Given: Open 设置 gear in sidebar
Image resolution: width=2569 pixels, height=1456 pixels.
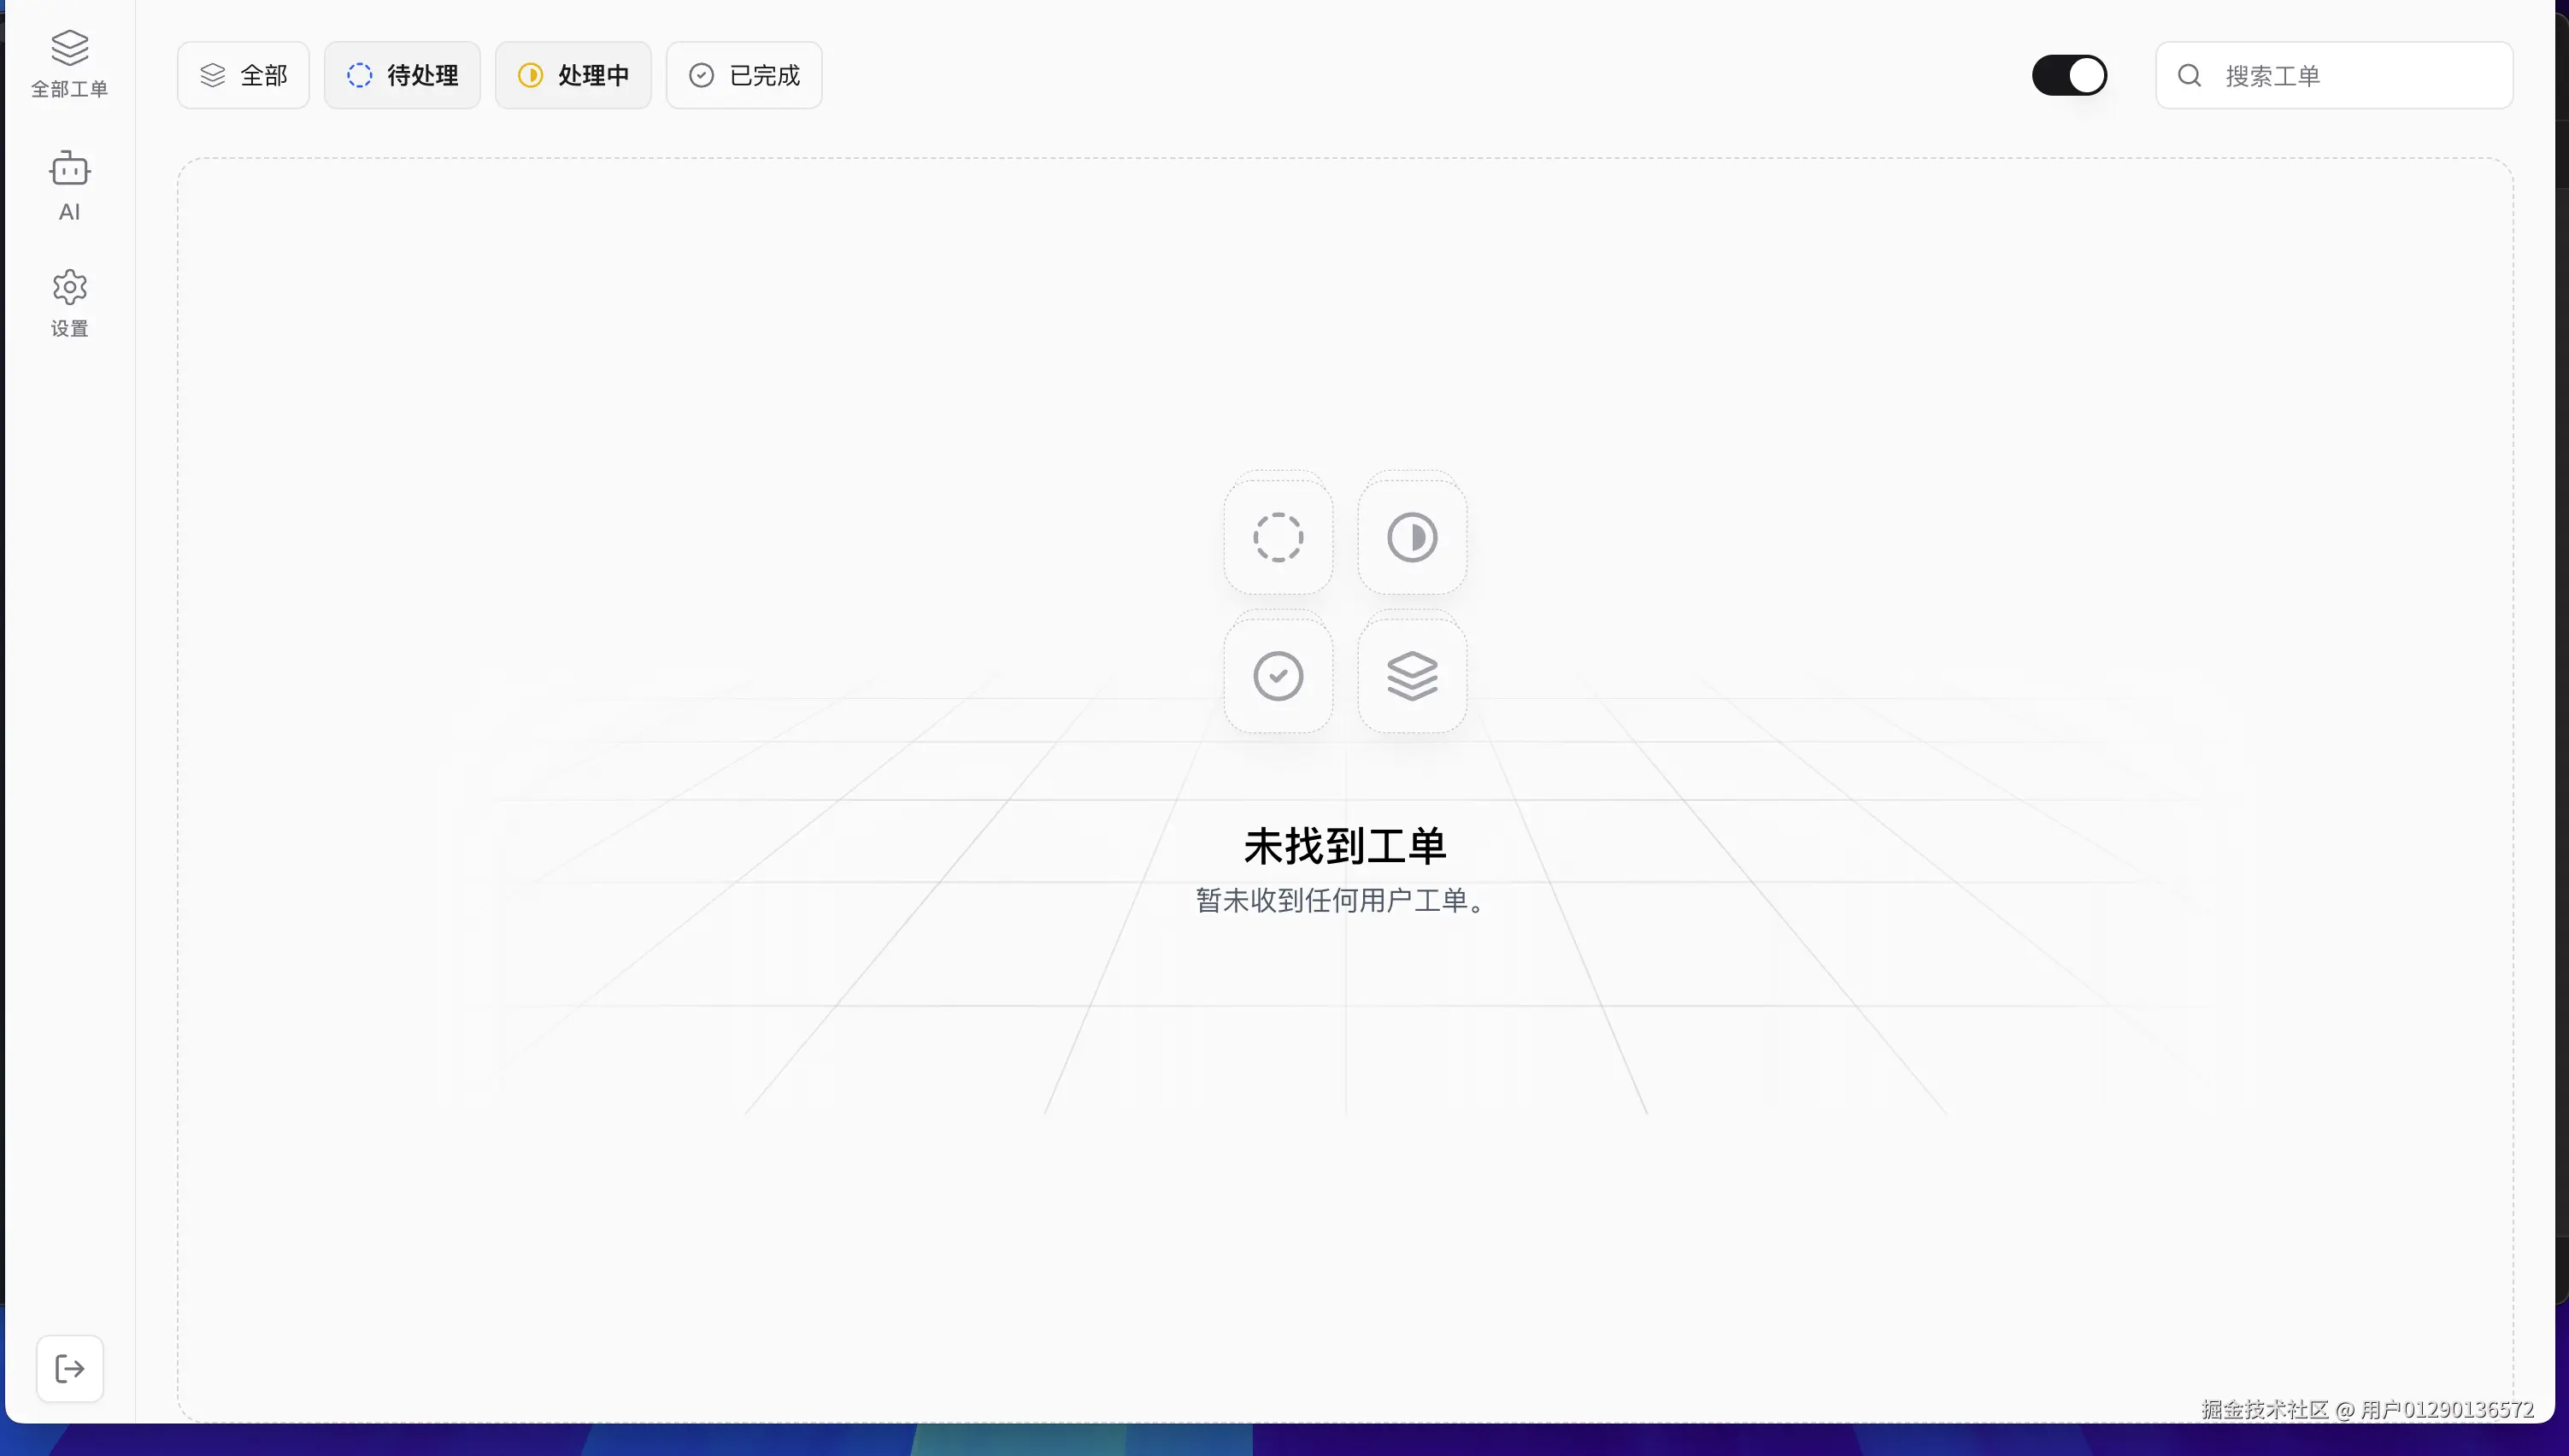Looking at the screenshot, I should click(x=69, y=302).
